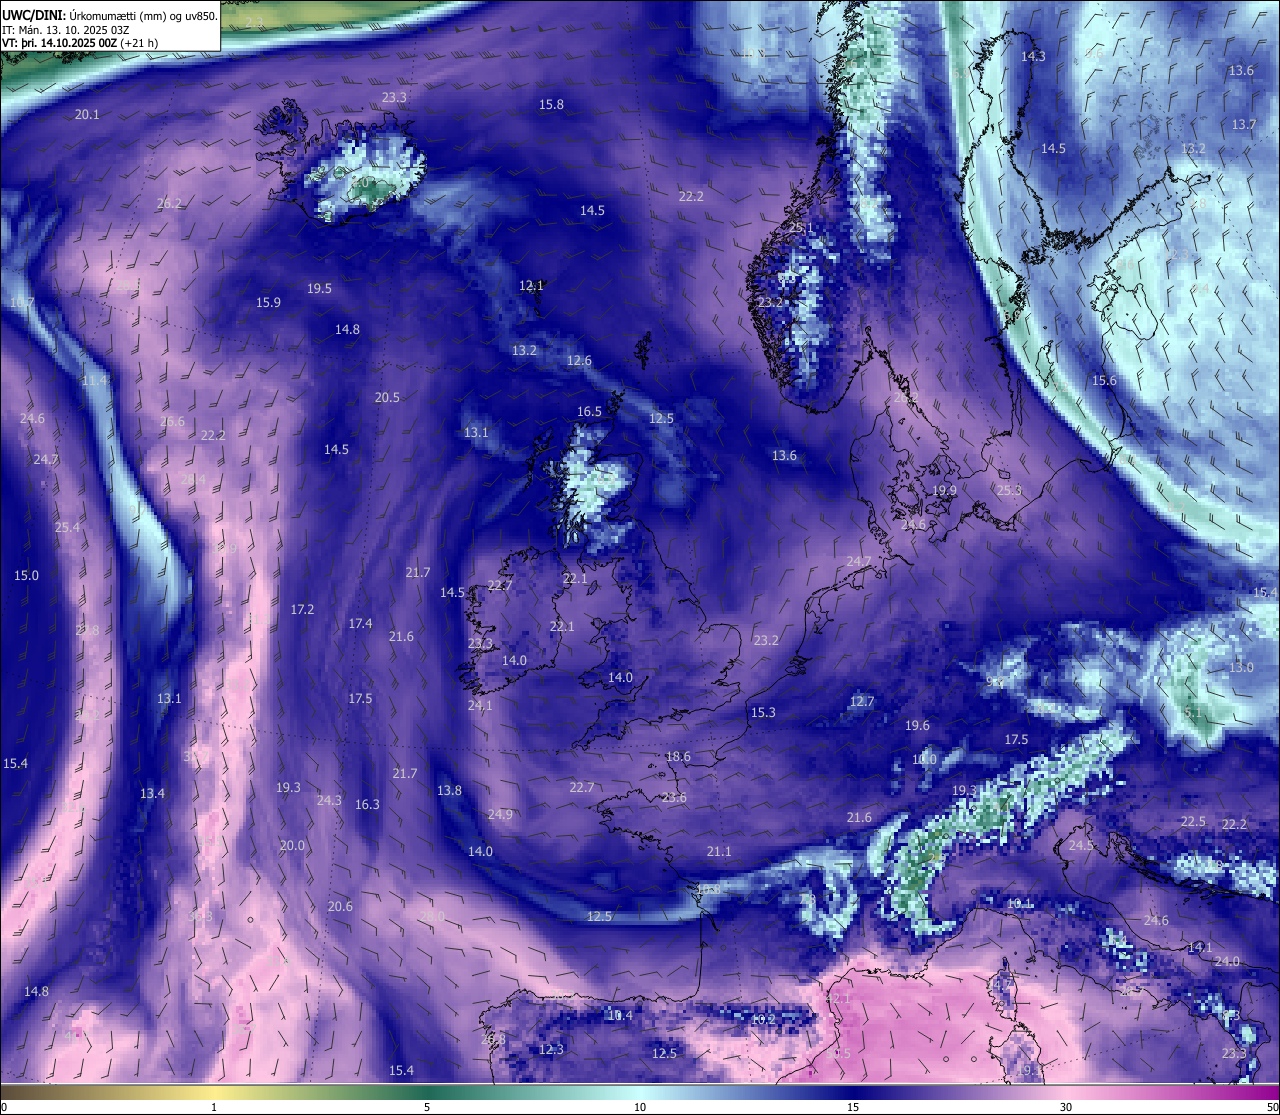Click the 20.6 value on the map
The width and height of the screenshot is (1280, 1115).
[340, 907]
